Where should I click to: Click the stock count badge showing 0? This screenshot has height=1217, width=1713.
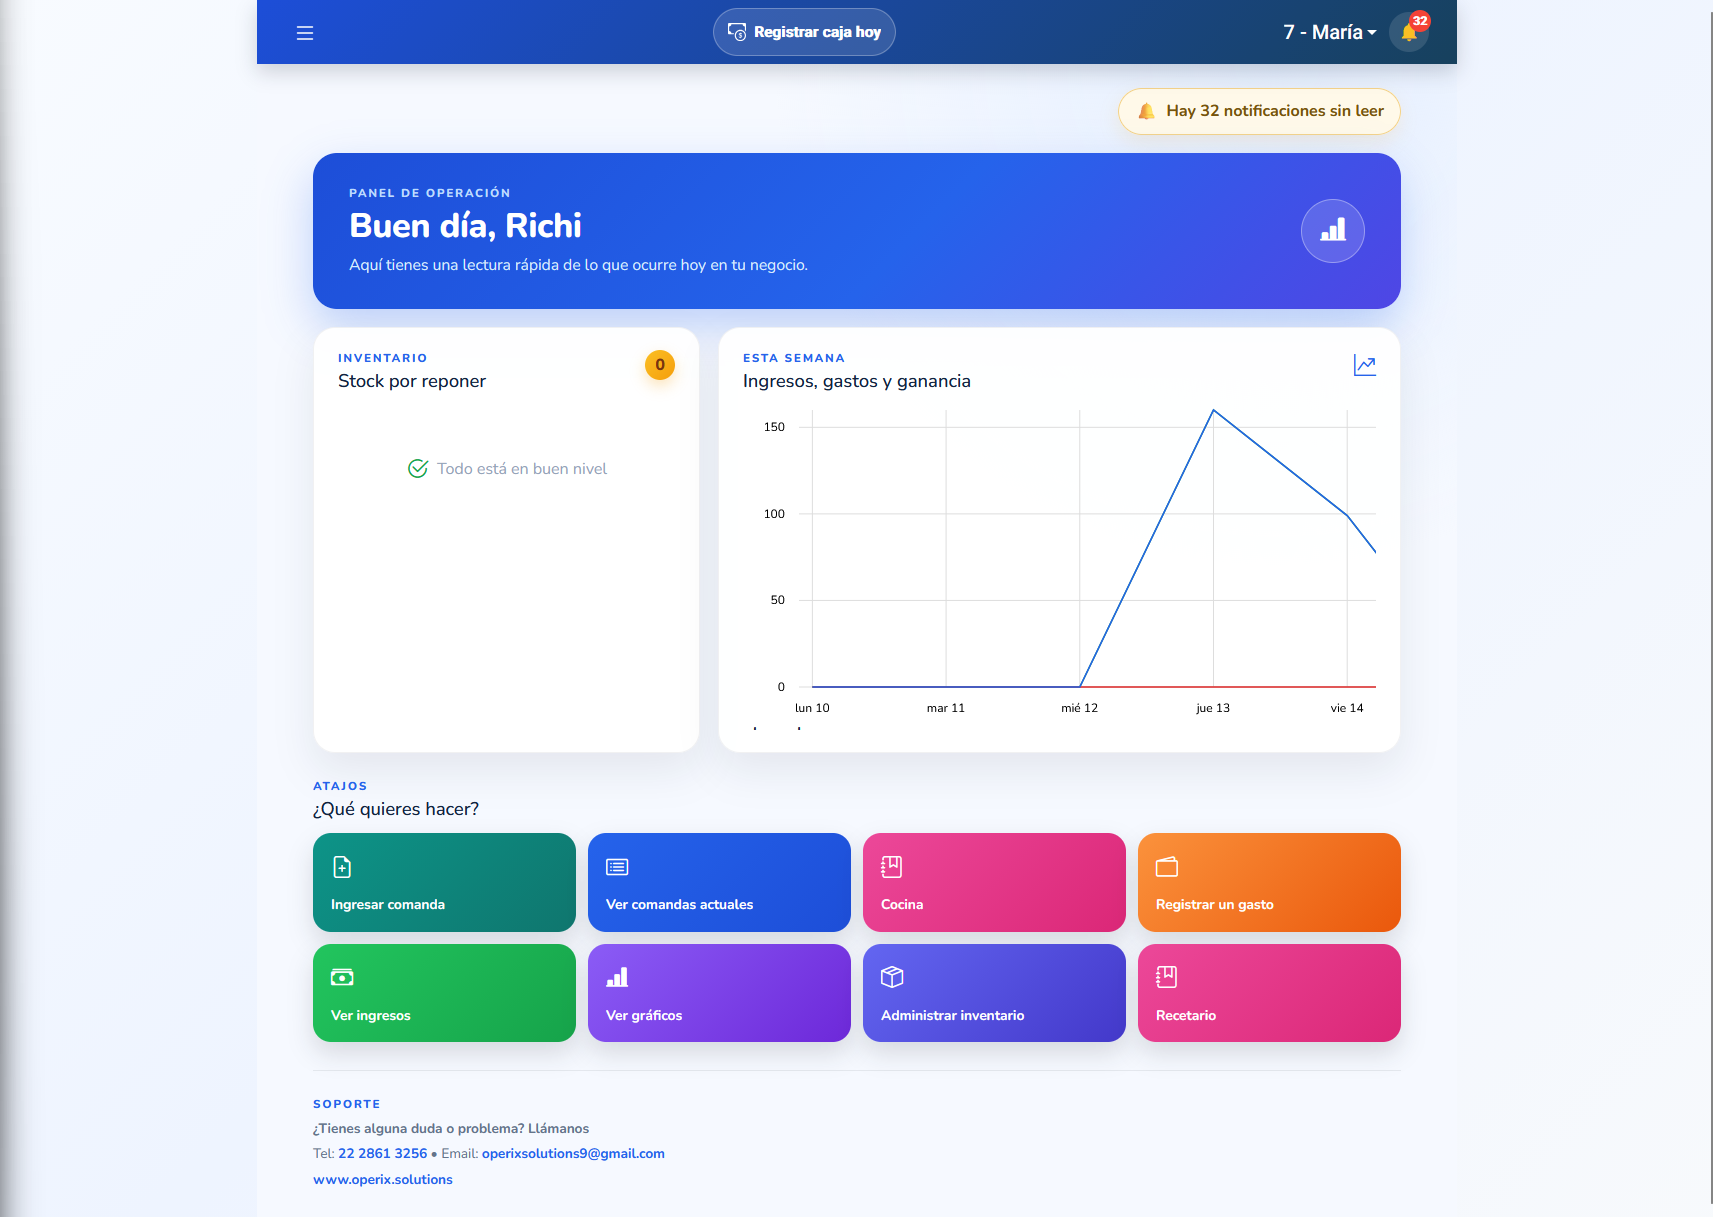click(660, 365)
